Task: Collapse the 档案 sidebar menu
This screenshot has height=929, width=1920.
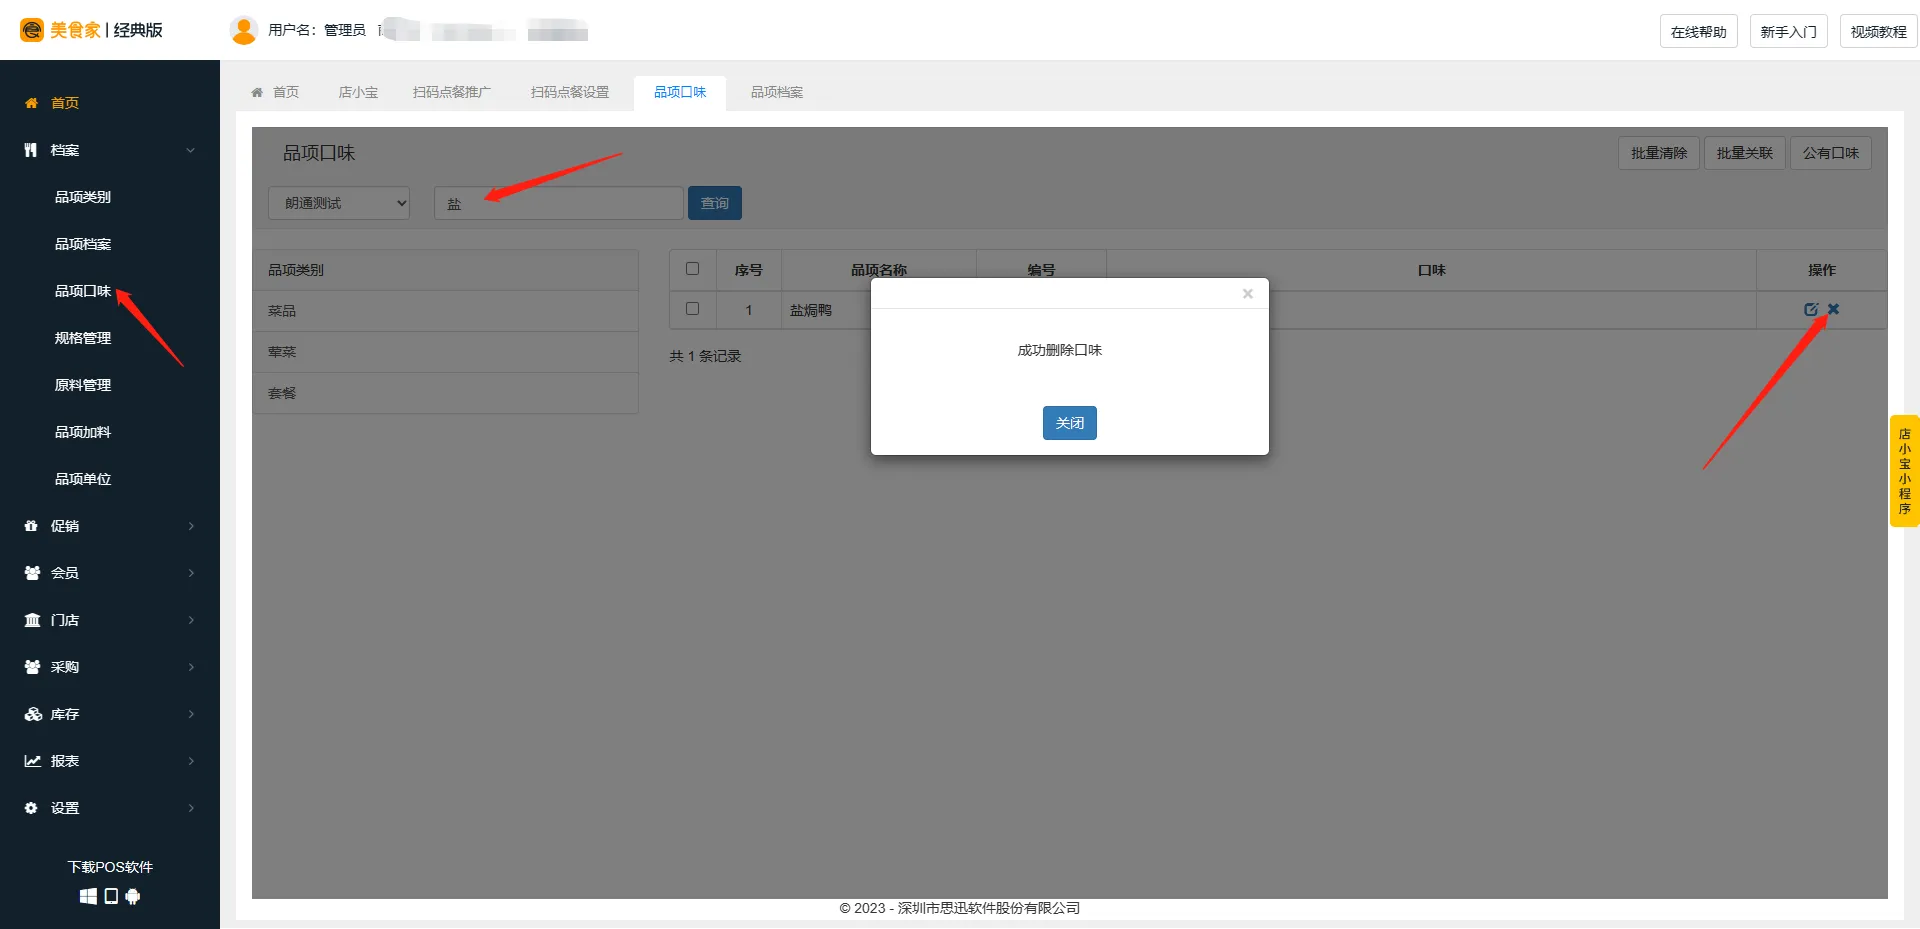Action: 108,150
